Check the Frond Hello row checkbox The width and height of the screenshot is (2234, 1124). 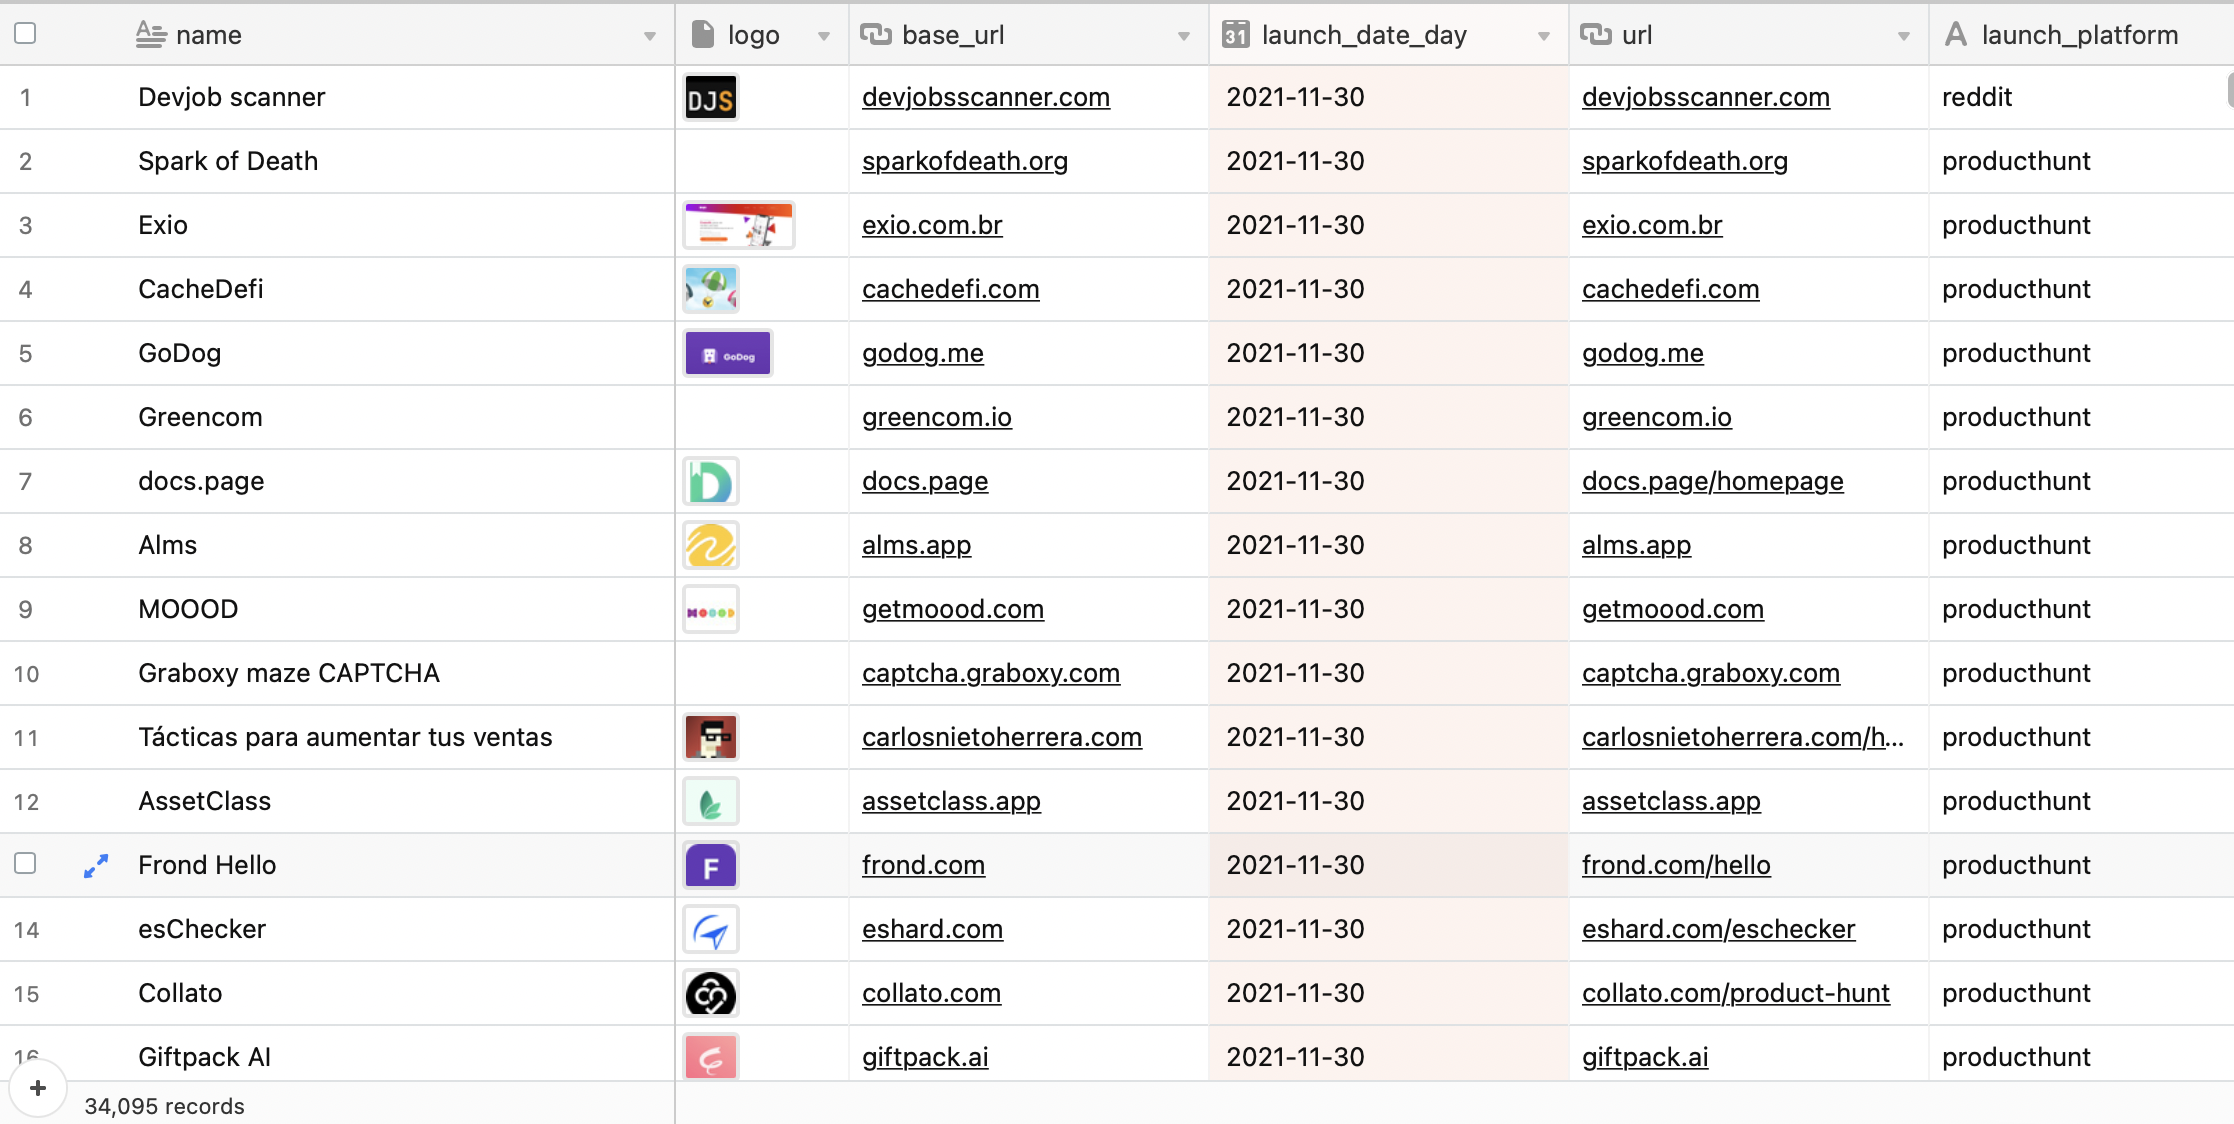[26, 863]
